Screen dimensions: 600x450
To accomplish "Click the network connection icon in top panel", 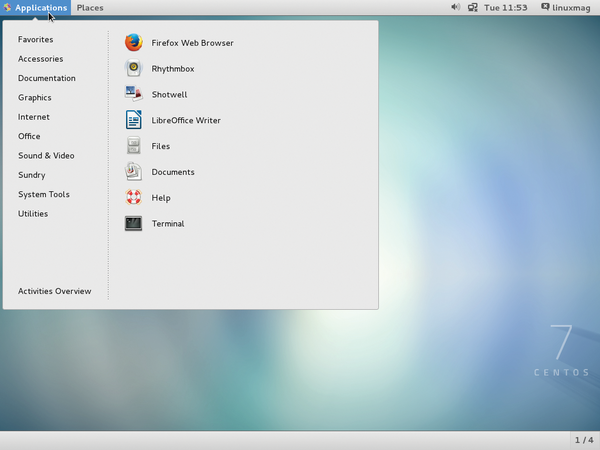I will coord(473,7).
